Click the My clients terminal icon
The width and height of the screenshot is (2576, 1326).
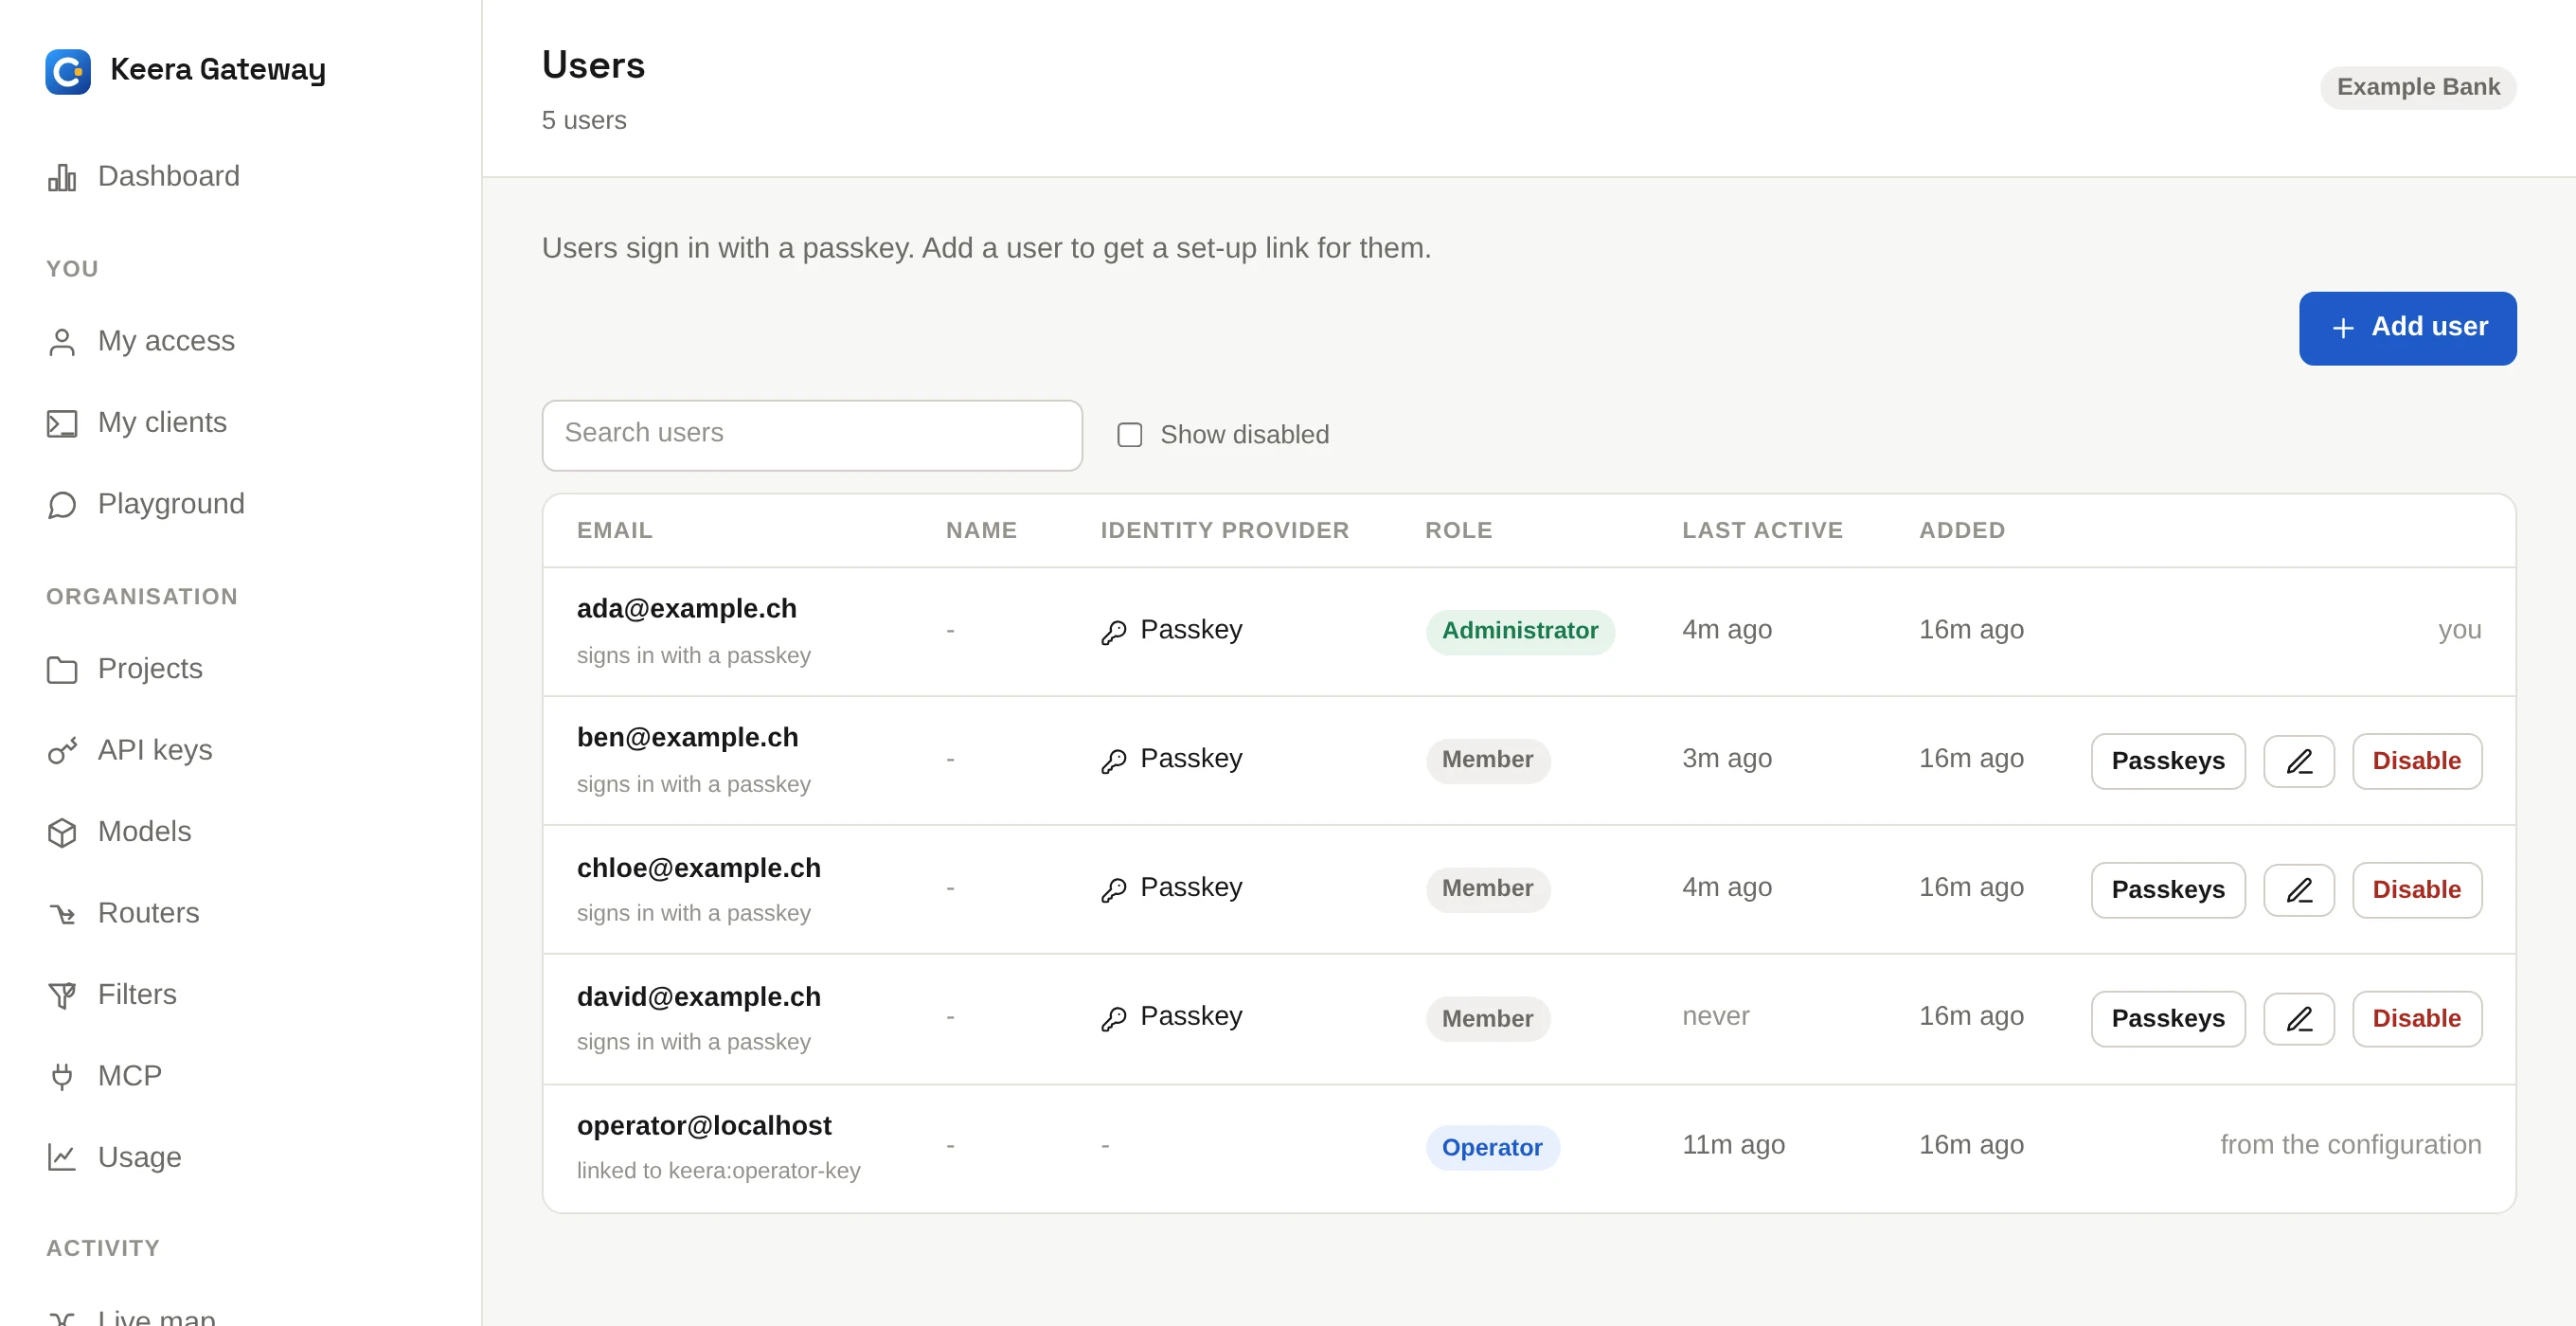(62, 423)
